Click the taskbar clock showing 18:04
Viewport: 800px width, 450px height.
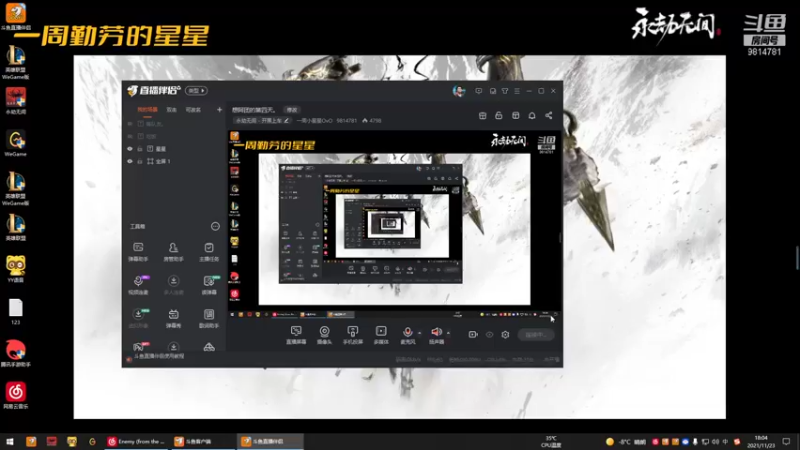tap(761, 441)
